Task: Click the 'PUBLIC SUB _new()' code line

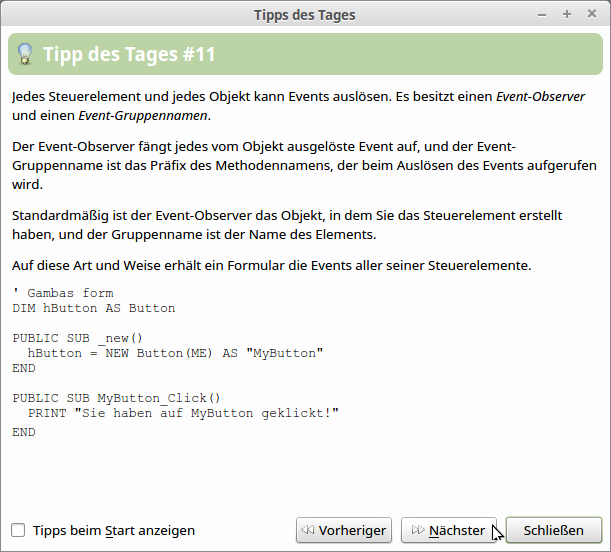Action: coord(78,338)
